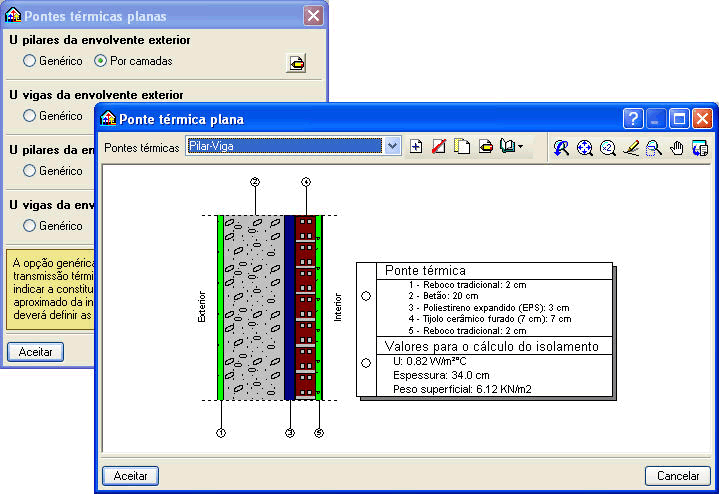Click the 'Espessura: 34.0 cm' value
719x494 pixels.
pyautogui.click(x=441, y=375)
